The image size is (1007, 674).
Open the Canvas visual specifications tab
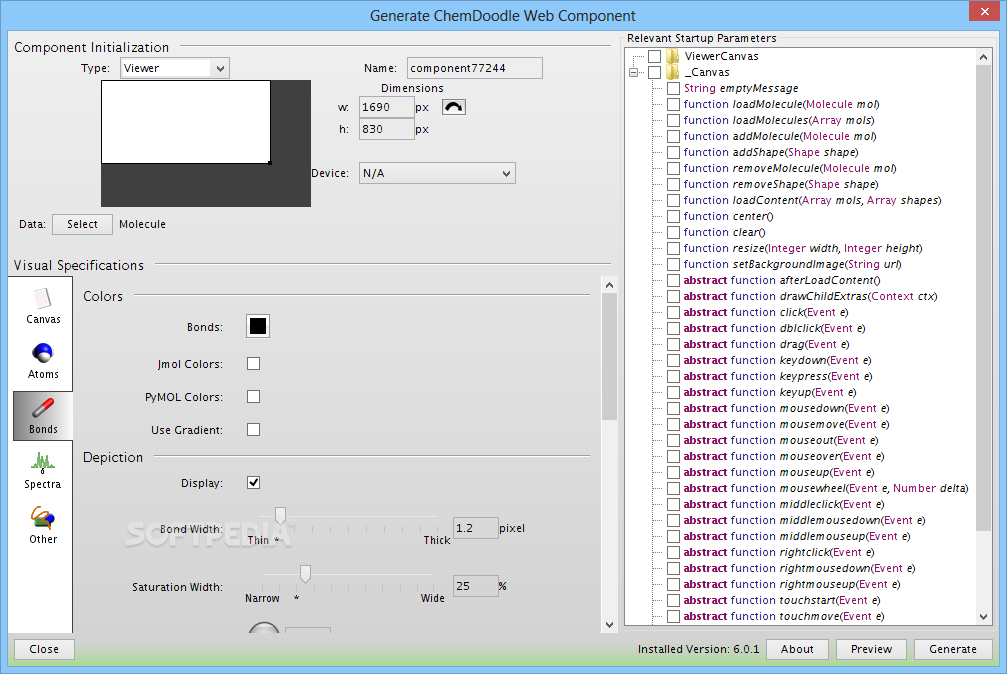(x=42, y=306)
